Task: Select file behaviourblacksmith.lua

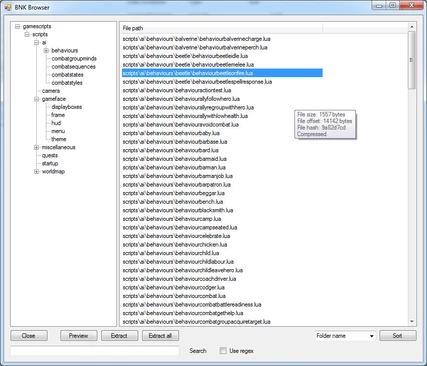Action: coord(178,210)
